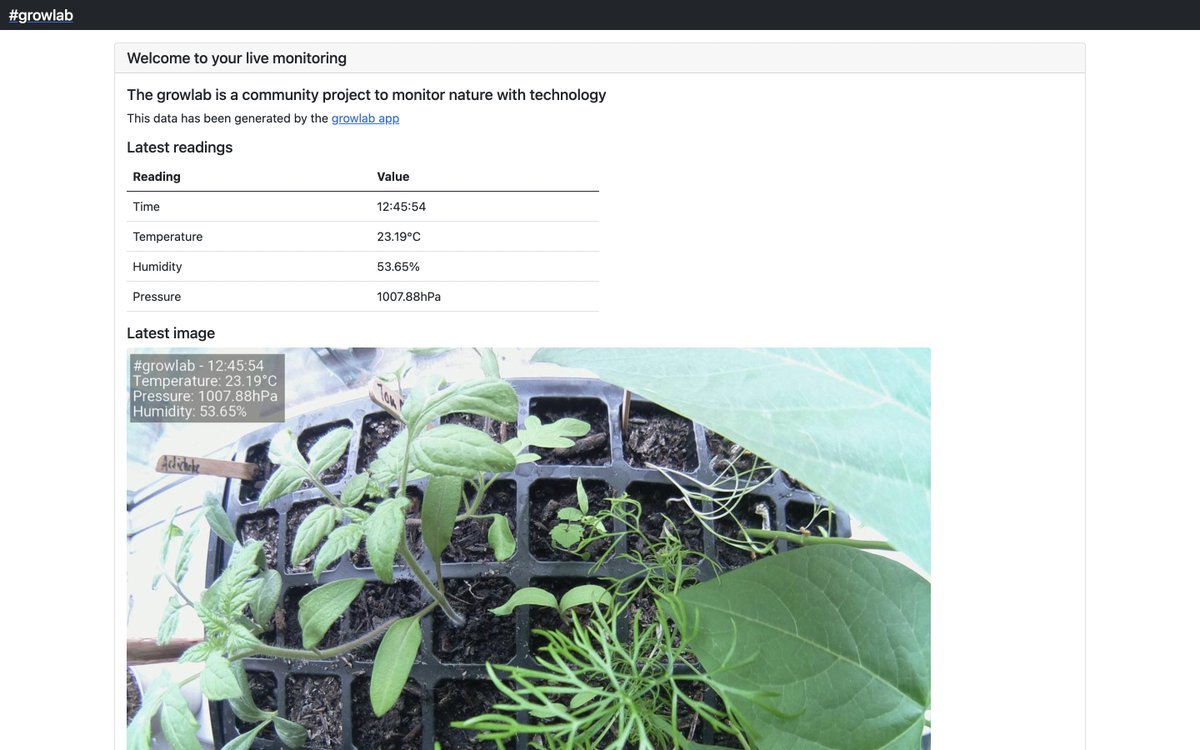Follow the growlab app hyperlink
The width and height of the screenshot is (1200, 750).
[x=365, y=118]
